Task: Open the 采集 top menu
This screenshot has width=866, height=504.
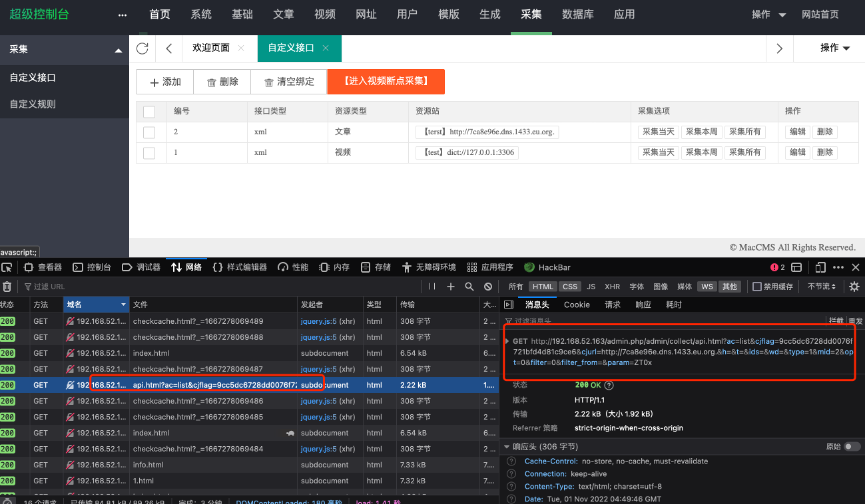Action: (531, 15)
